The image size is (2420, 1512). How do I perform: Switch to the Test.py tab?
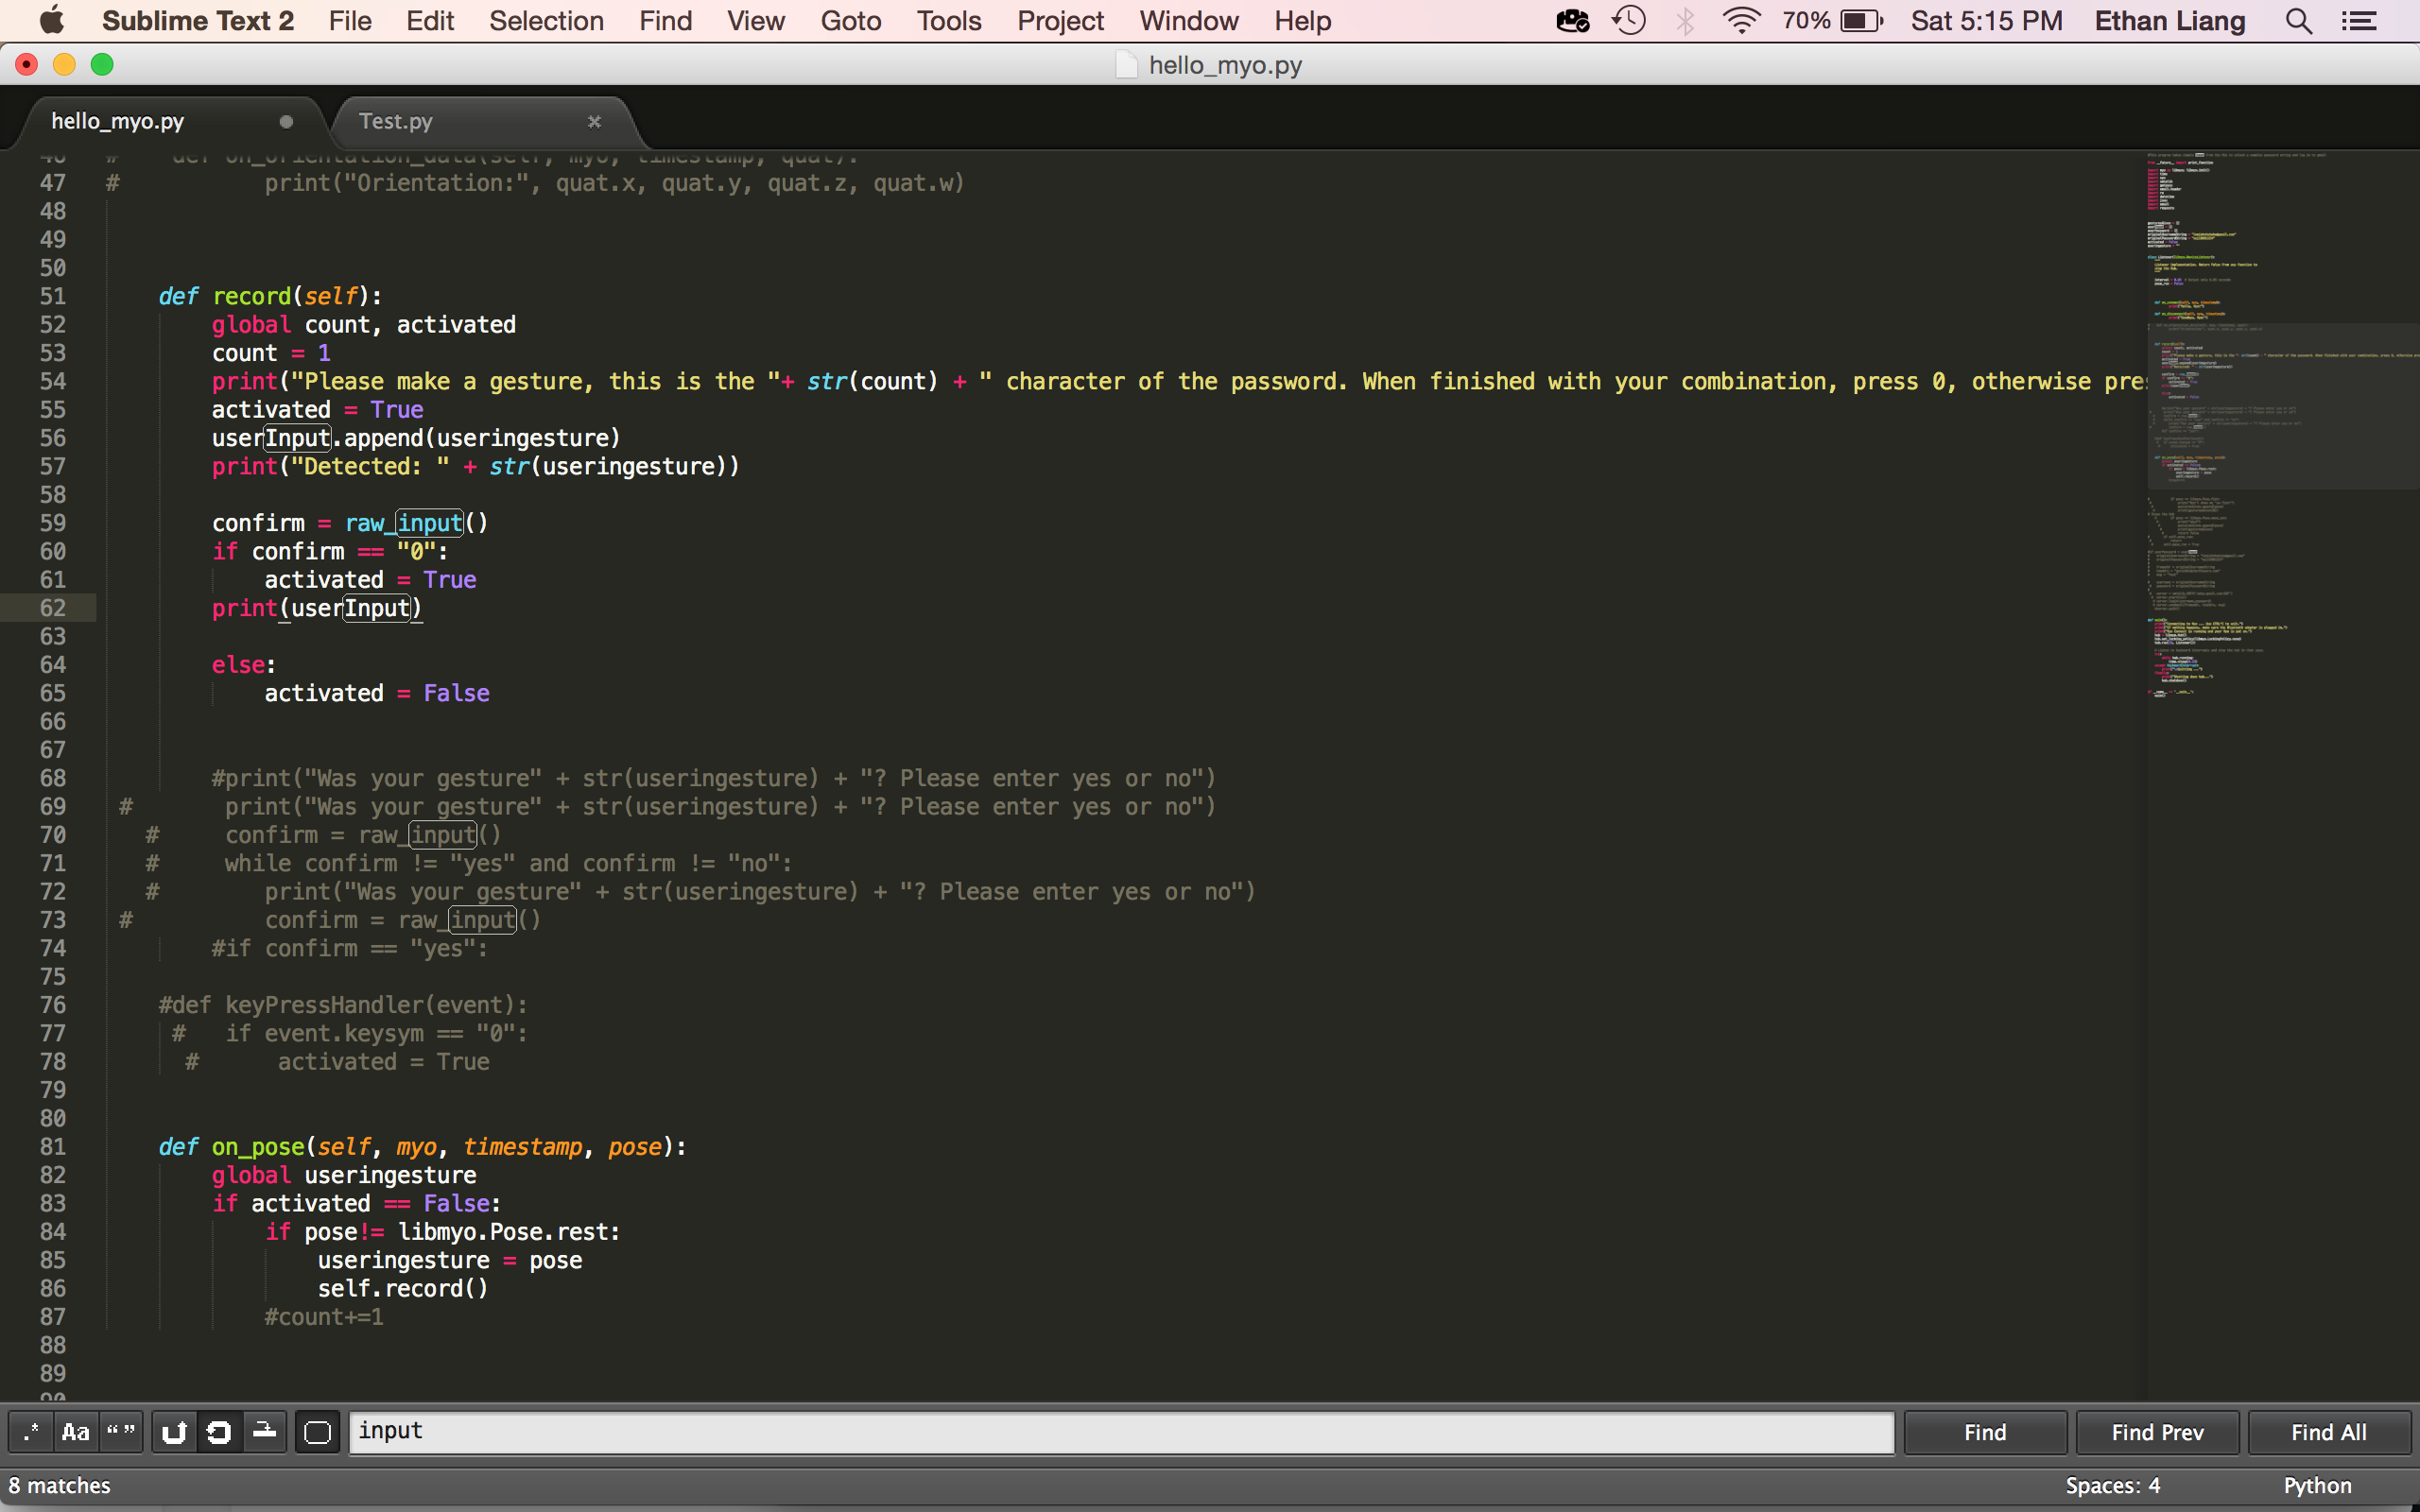[x=396, y=121]
